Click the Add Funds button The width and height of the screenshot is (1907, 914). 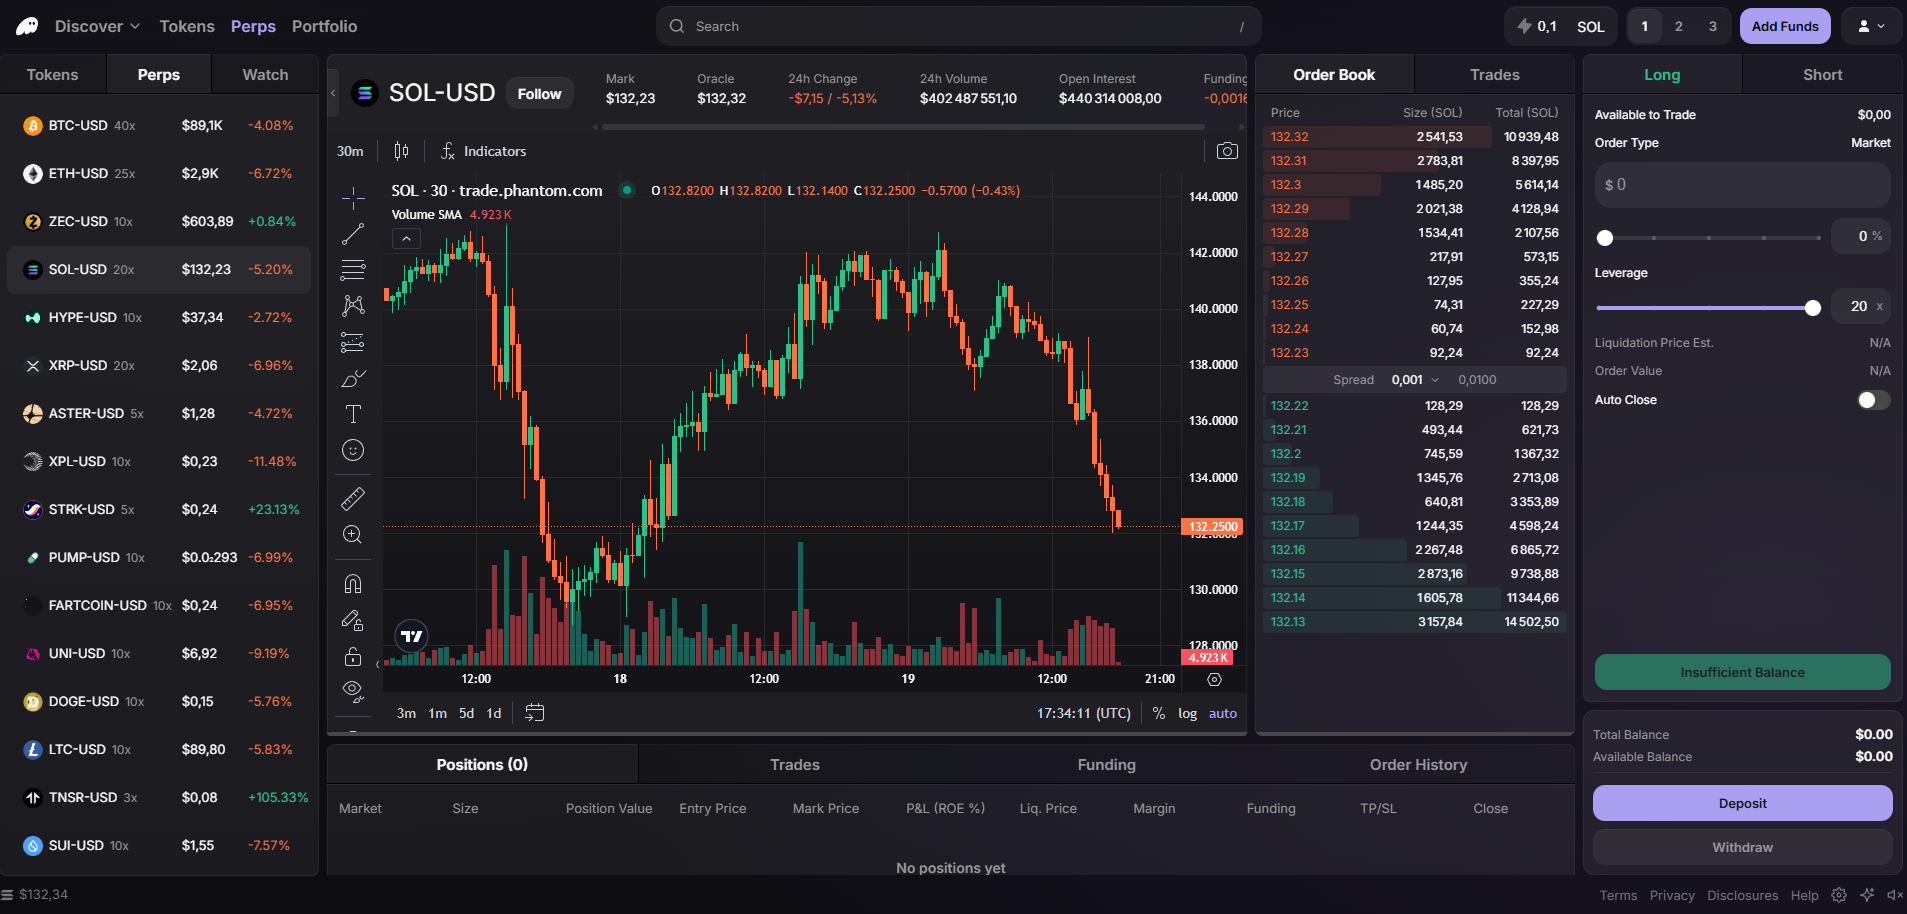(x=1785, y=26)
